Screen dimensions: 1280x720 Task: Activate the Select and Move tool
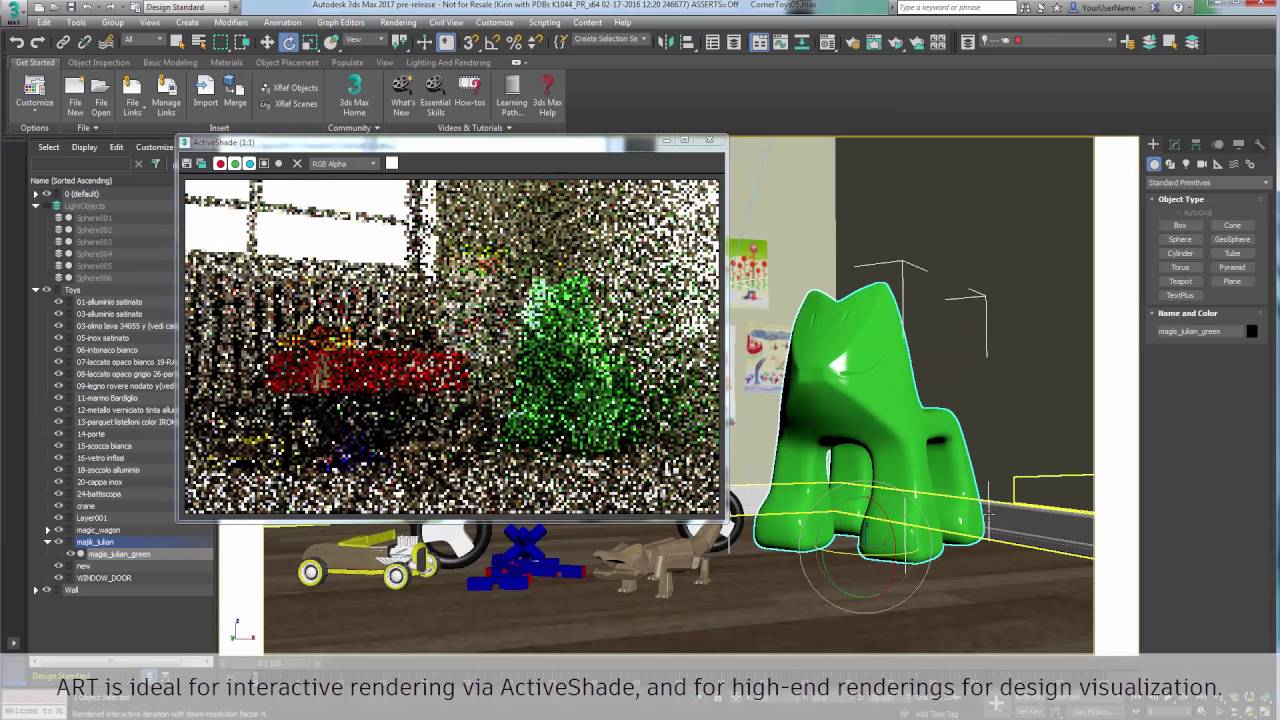point(267,42)
